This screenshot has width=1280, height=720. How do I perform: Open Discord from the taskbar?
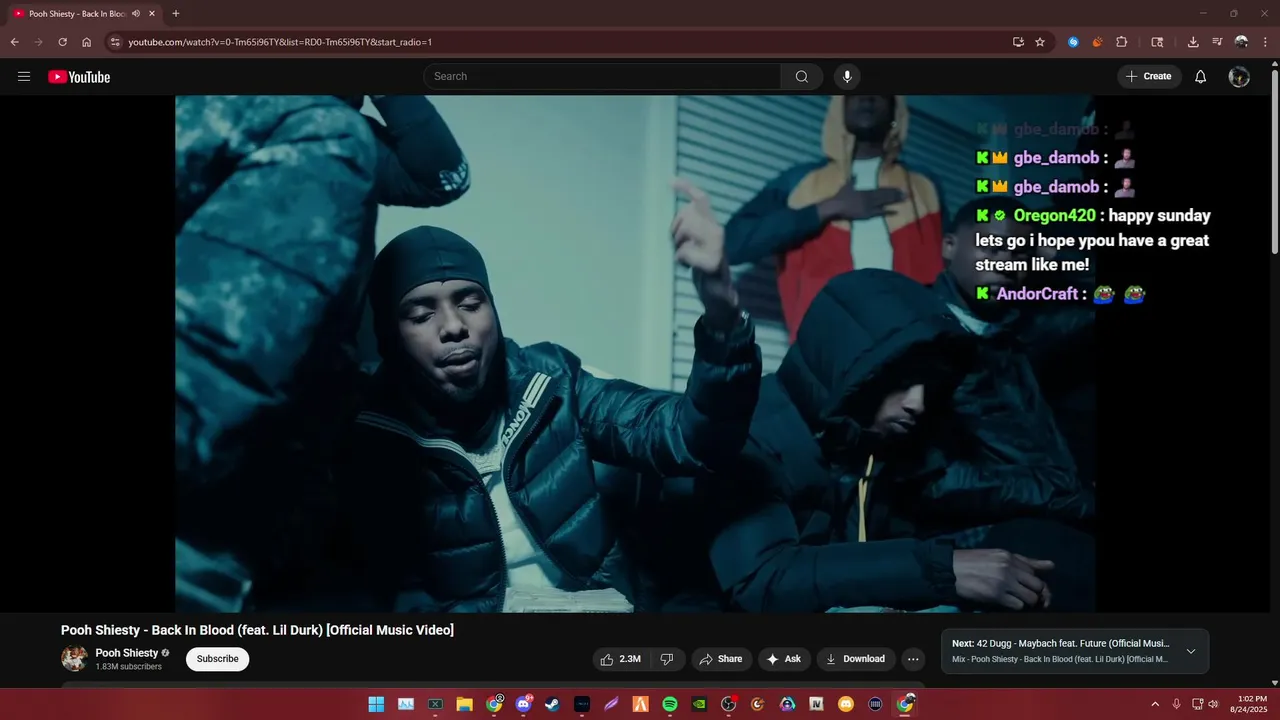point(523,704)
